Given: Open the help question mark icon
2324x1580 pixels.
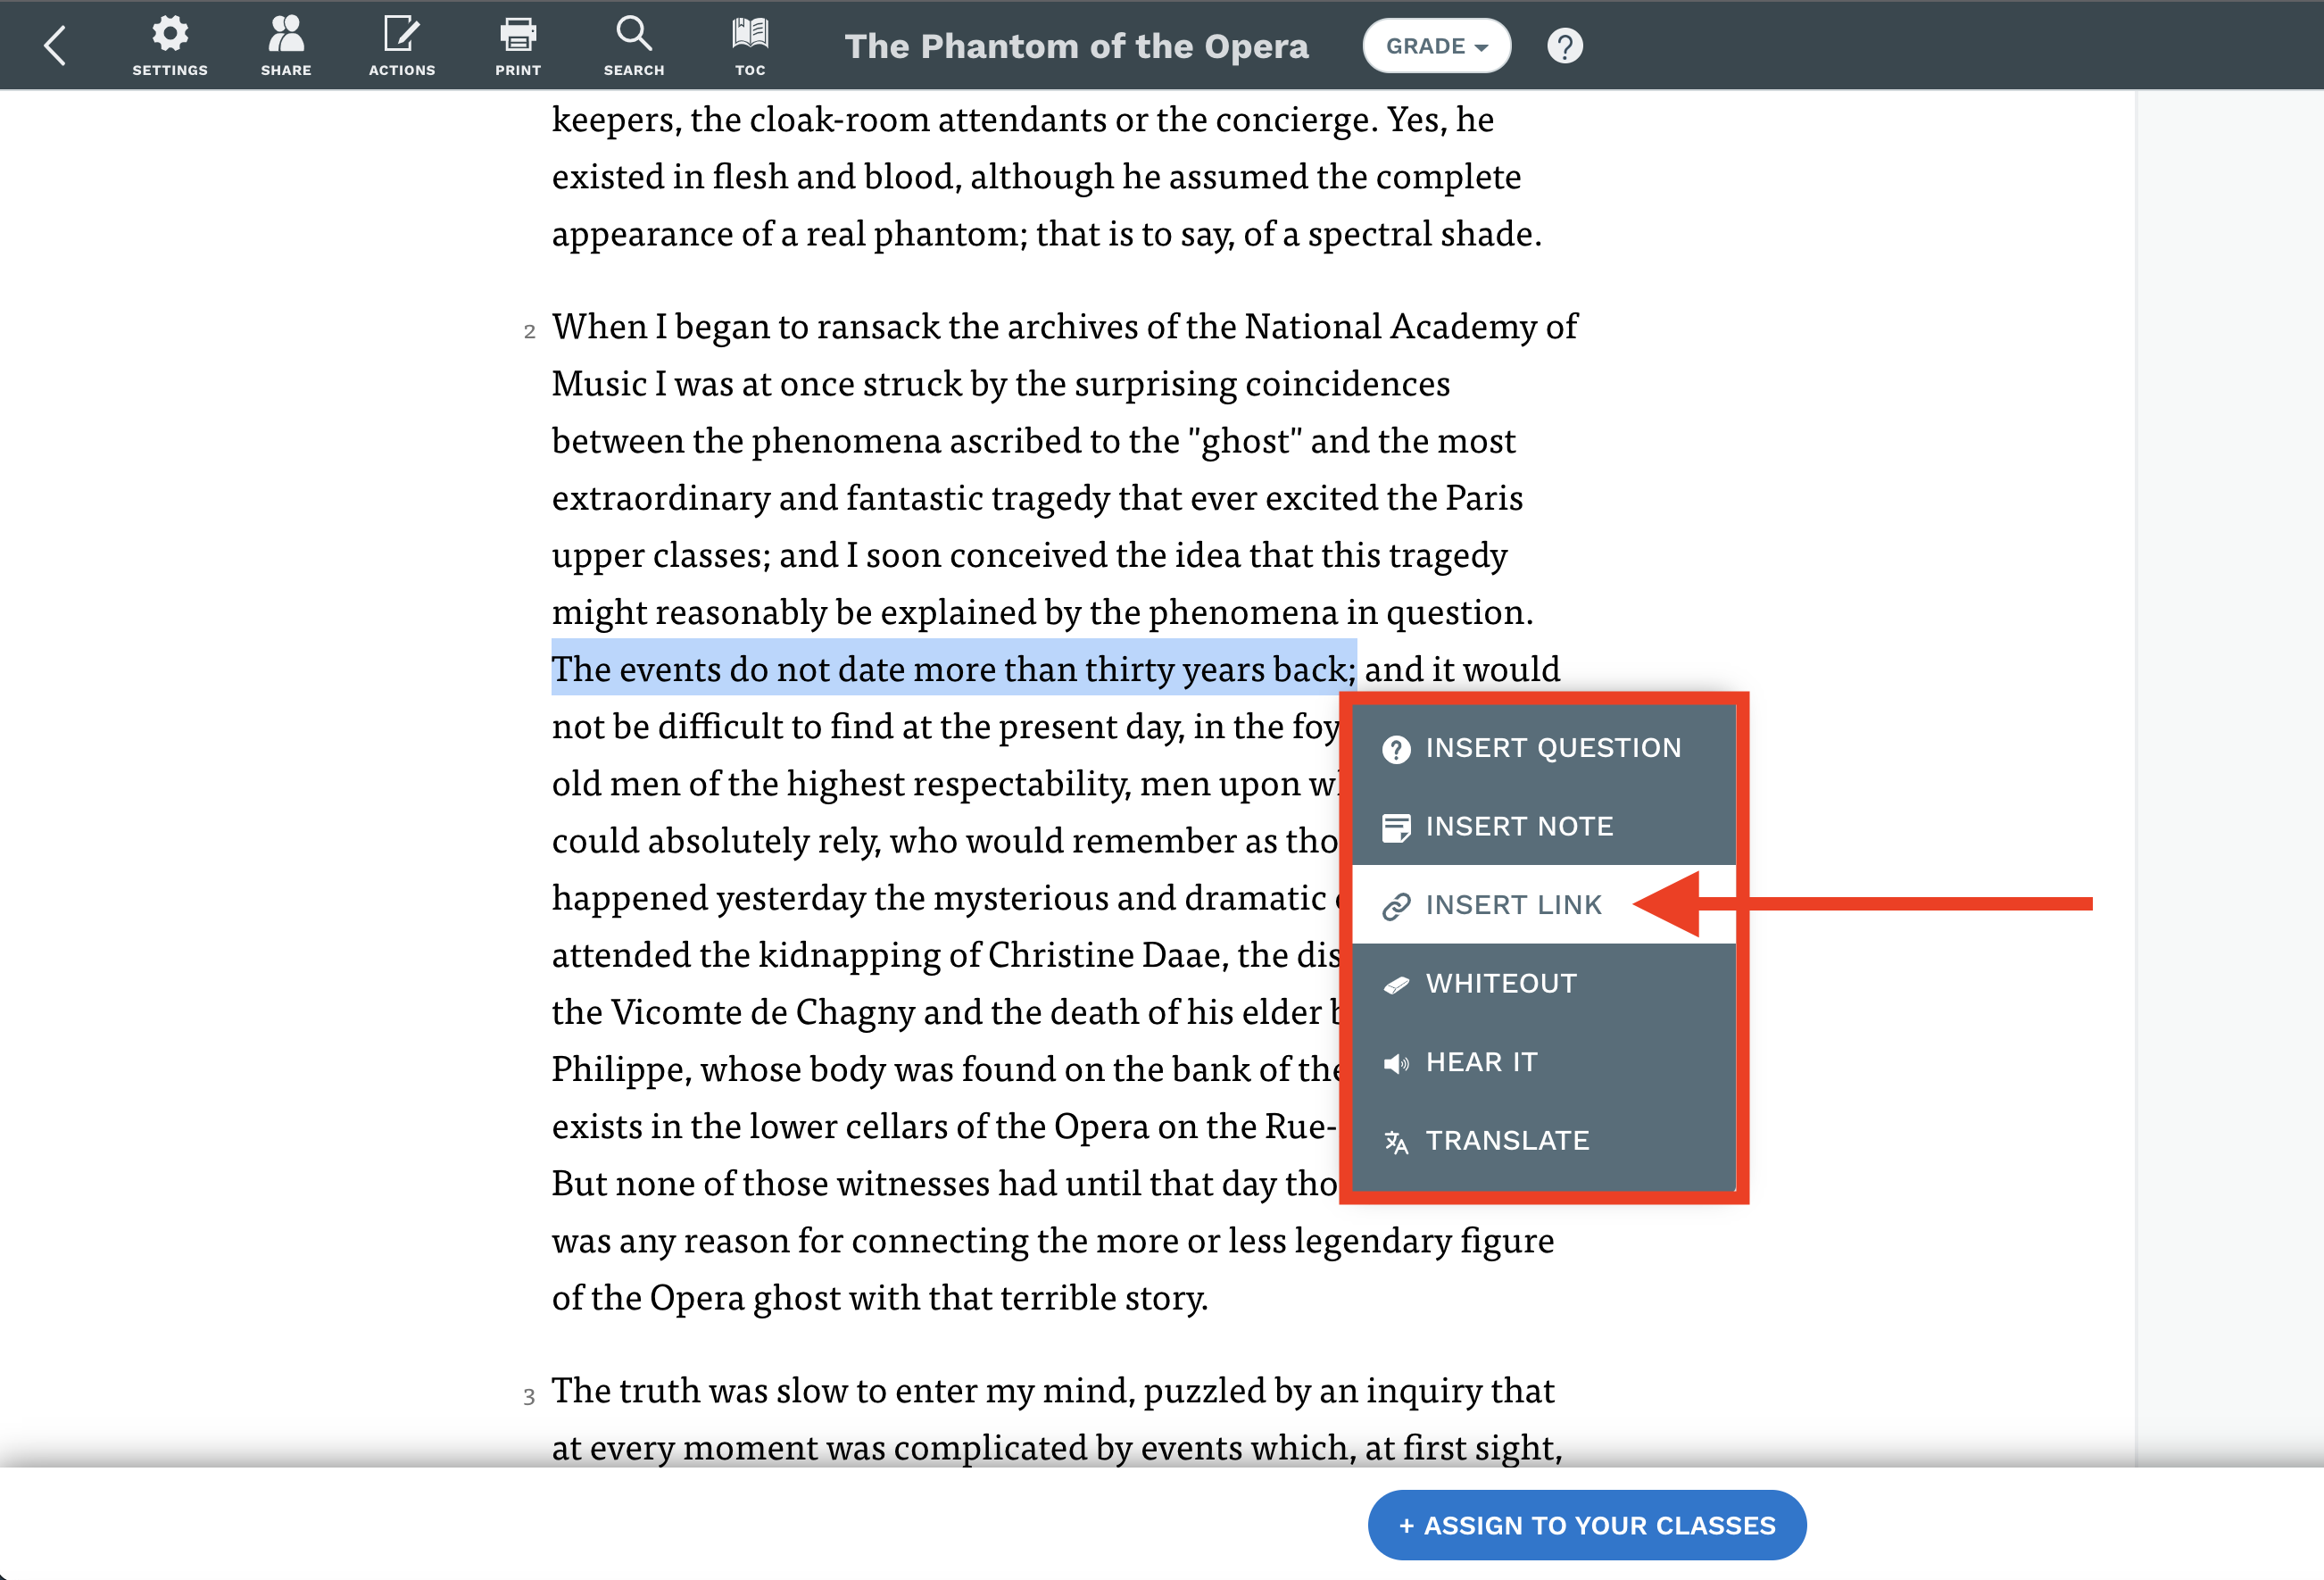Looking at the screenshot, I should tap(1565, 46).
